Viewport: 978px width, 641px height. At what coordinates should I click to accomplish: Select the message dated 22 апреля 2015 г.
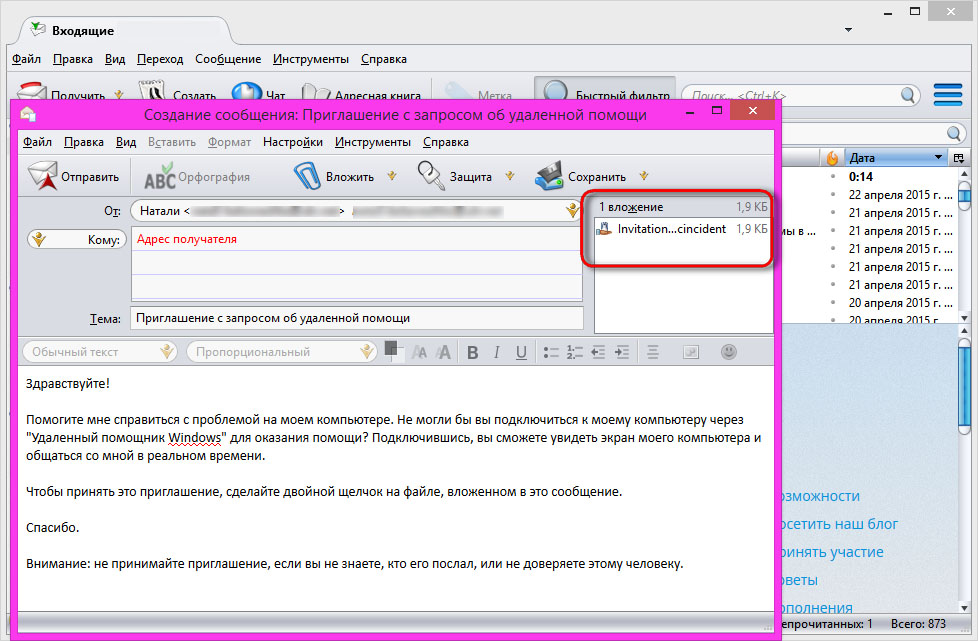900,195
